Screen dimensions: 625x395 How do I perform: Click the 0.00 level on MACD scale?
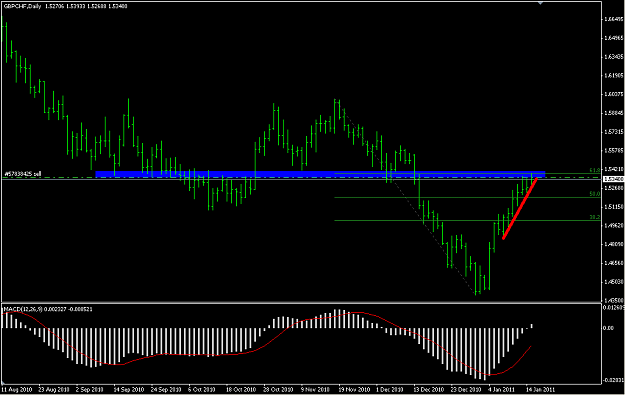(609, 328)
